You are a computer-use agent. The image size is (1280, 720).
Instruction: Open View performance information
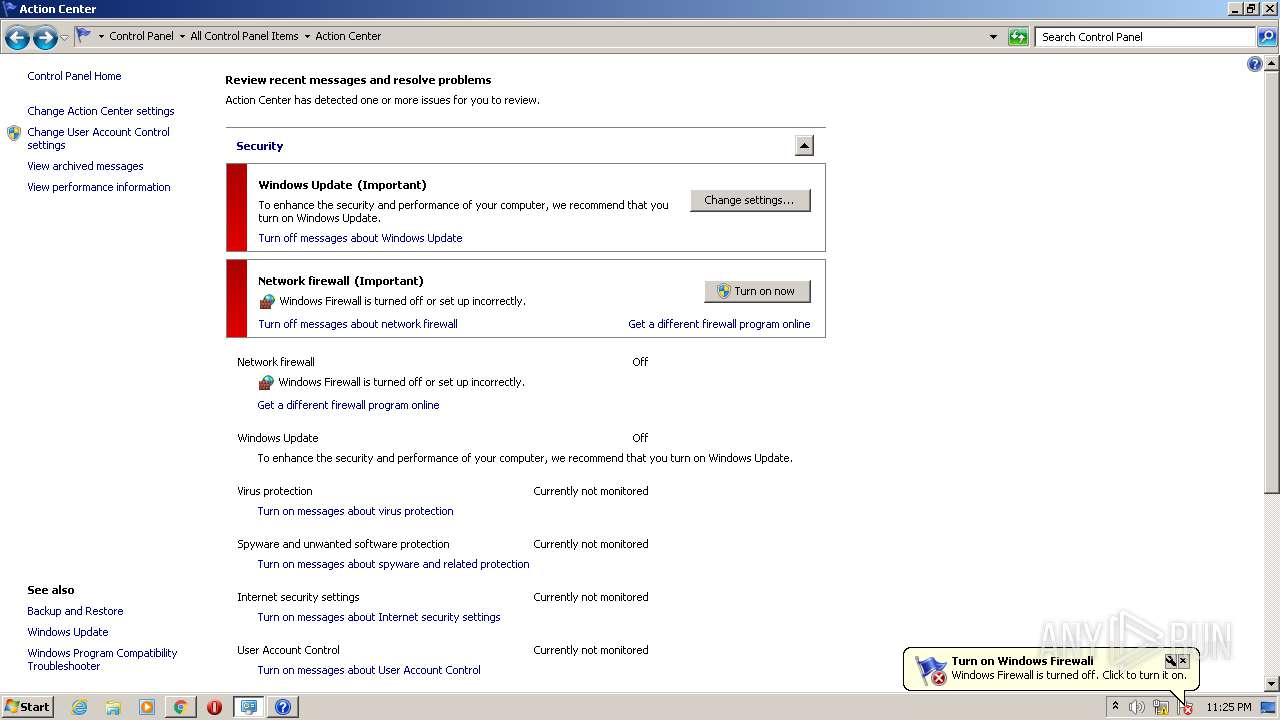[99, 187]
